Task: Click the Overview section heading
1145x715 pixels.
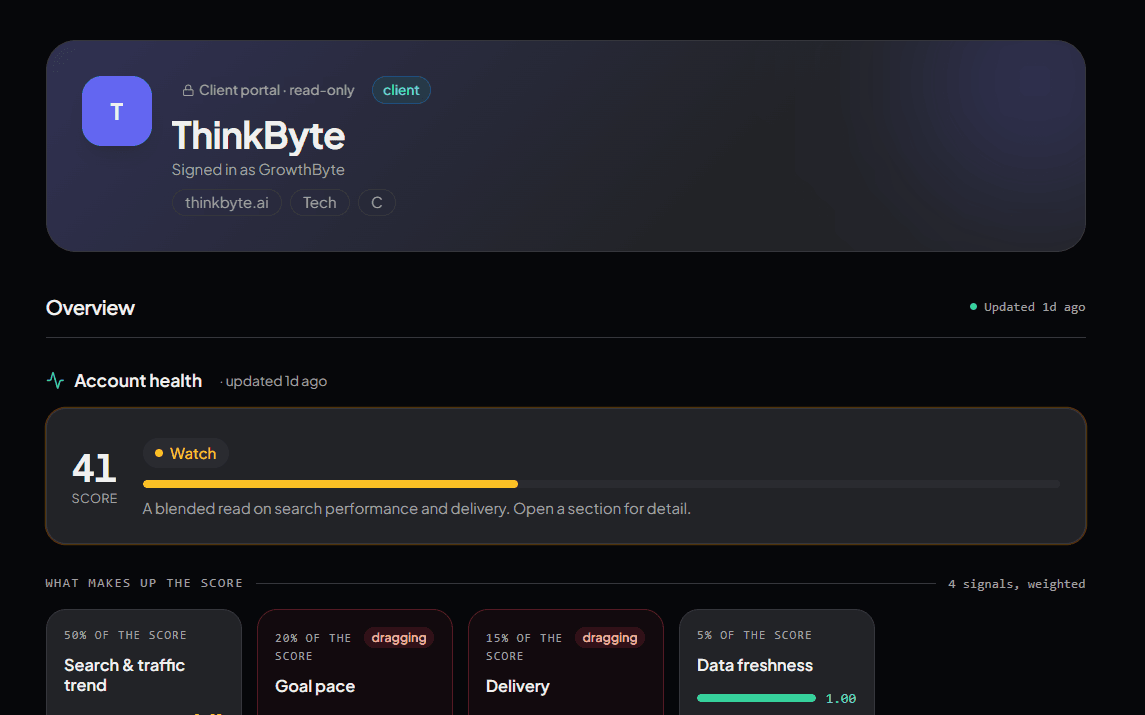Action: click(90, 307)
